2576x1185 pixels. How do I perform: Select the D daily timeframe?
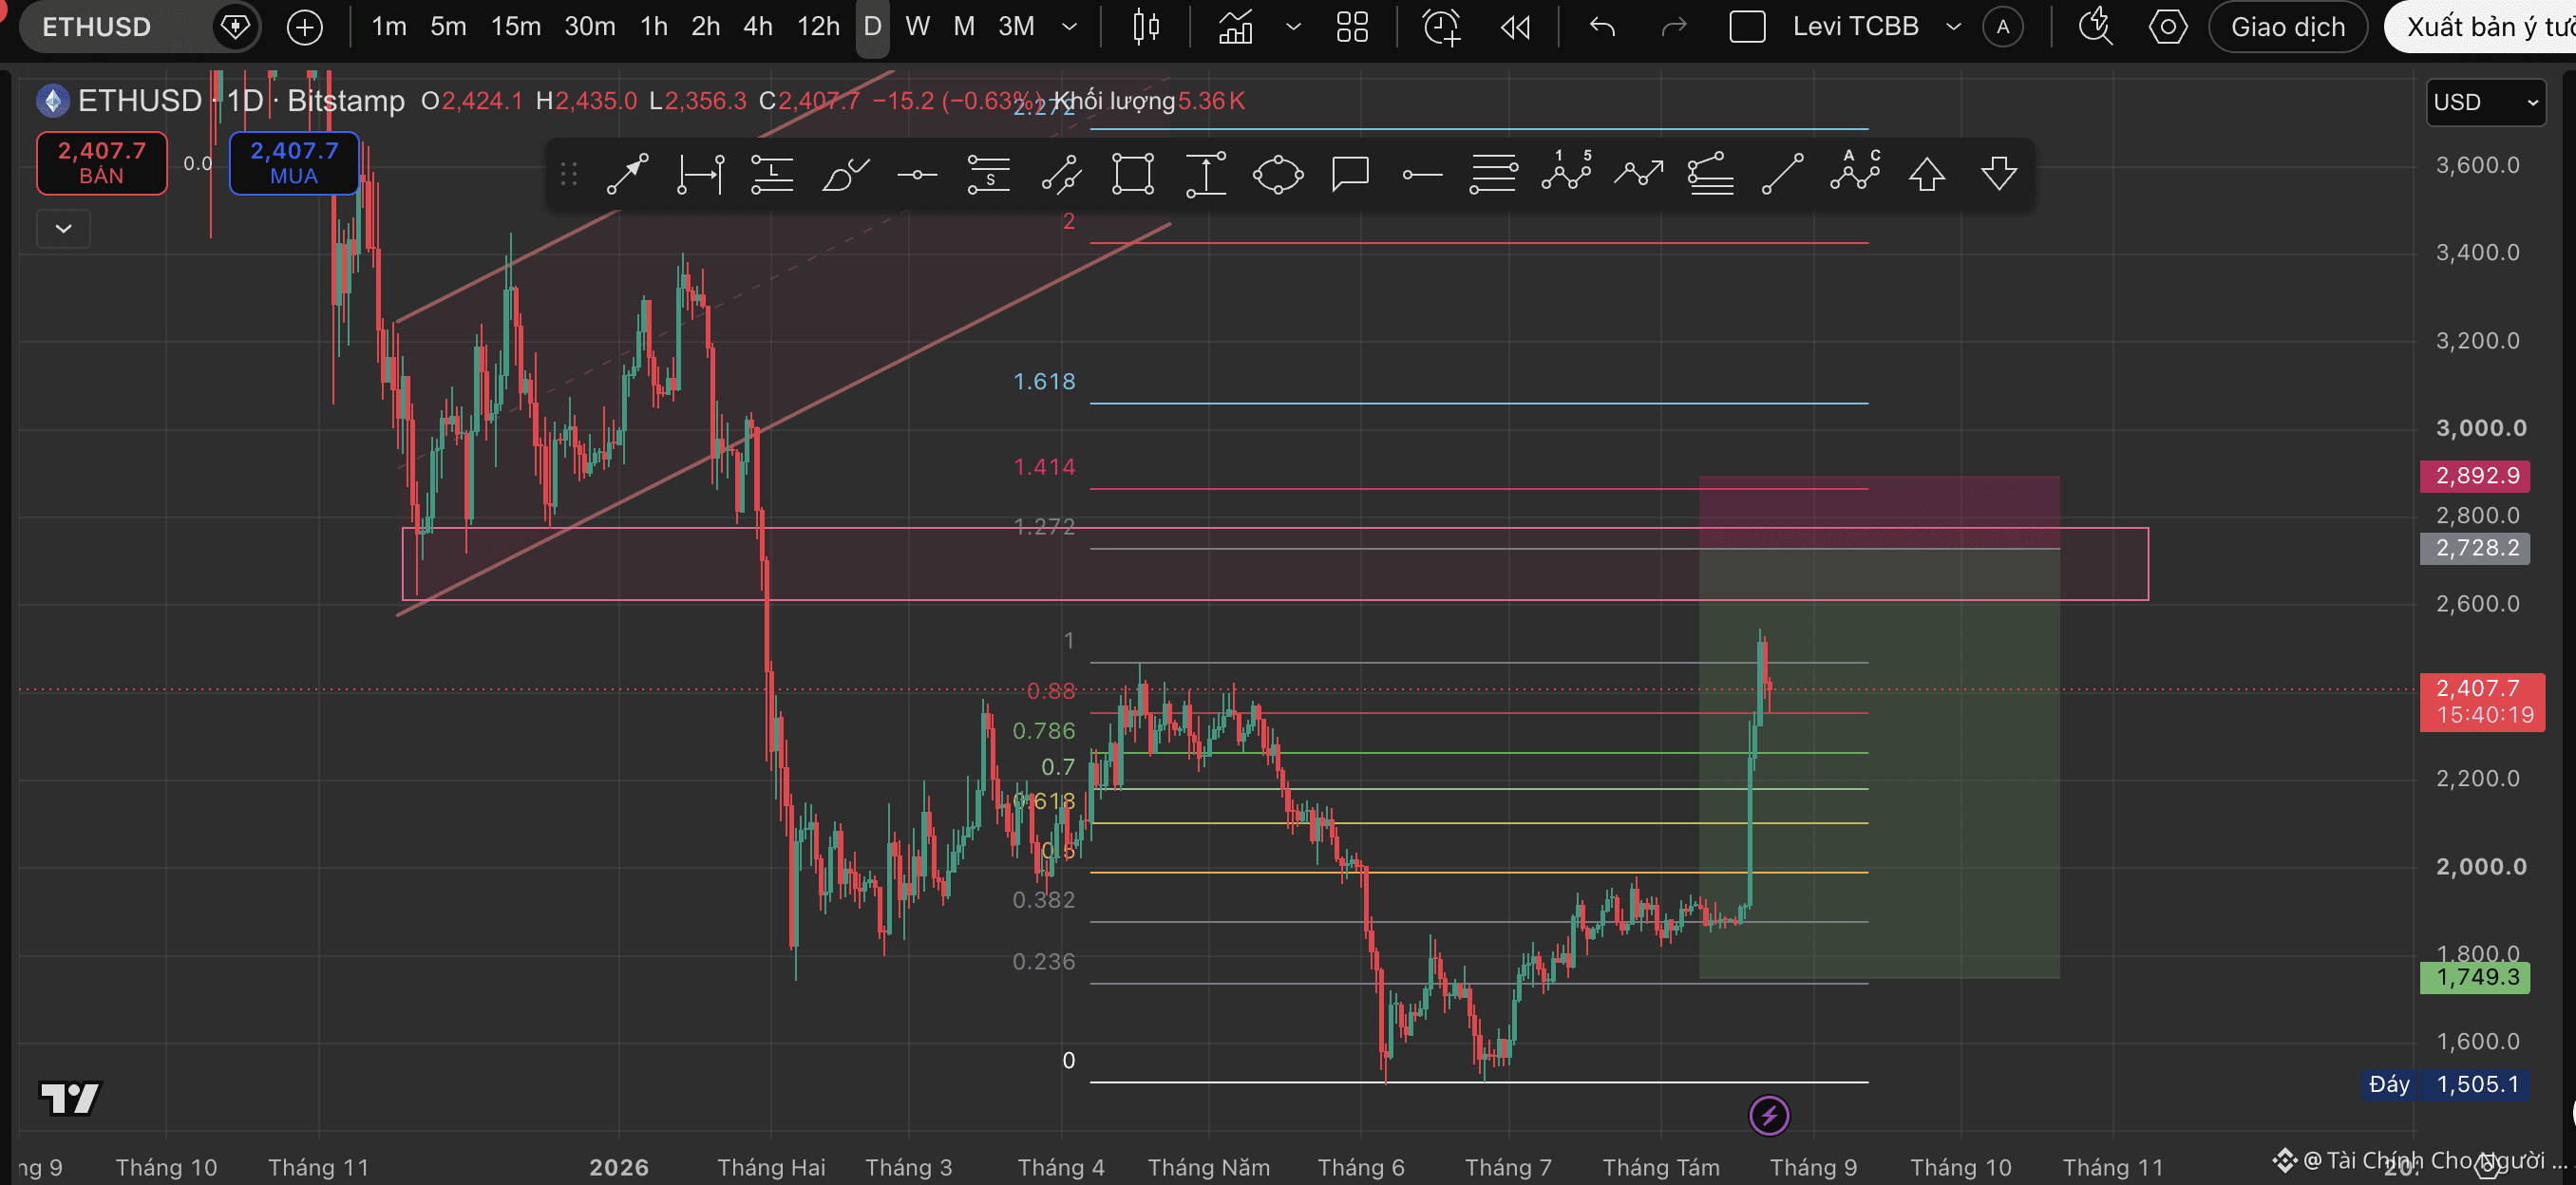(873, 27)
